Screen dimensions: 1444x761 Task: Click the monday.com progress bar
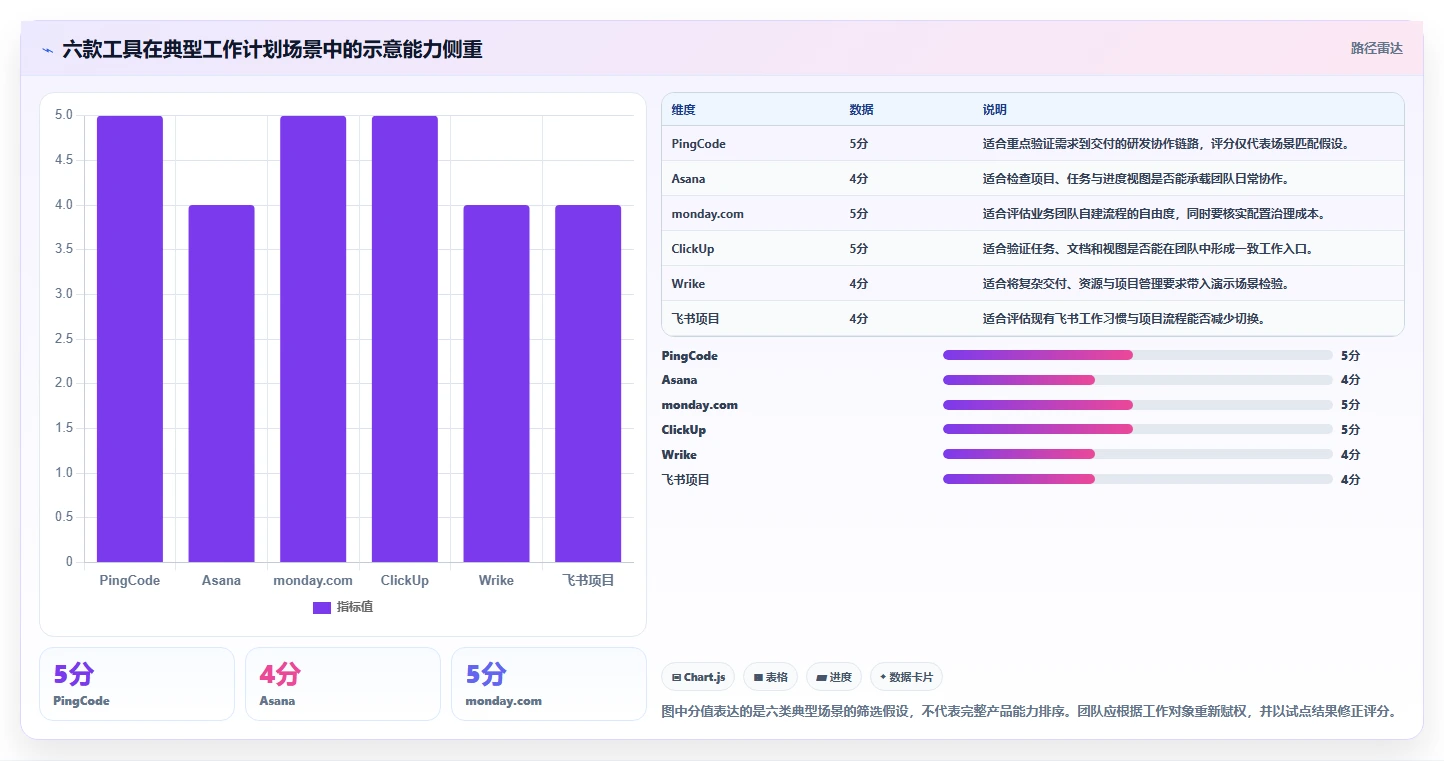(x=1138, y=405)
